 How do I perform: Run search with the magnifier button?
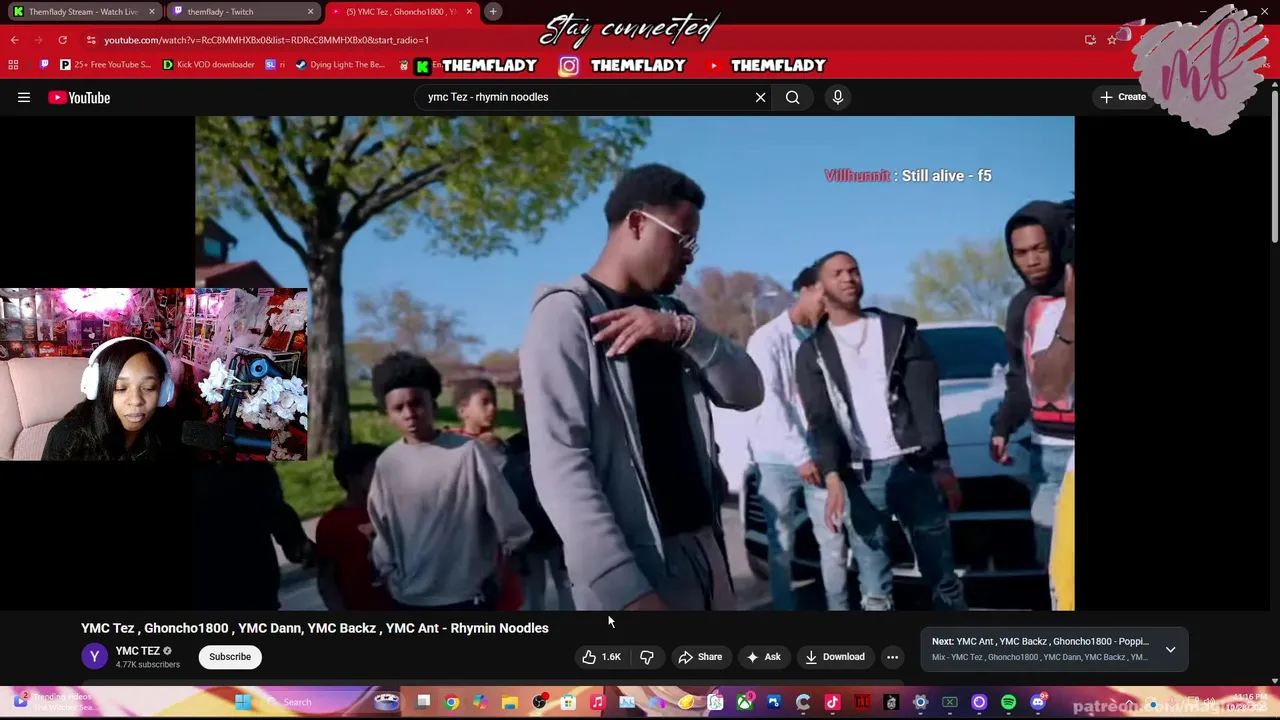pyautogui.click(x=792, y=97)
